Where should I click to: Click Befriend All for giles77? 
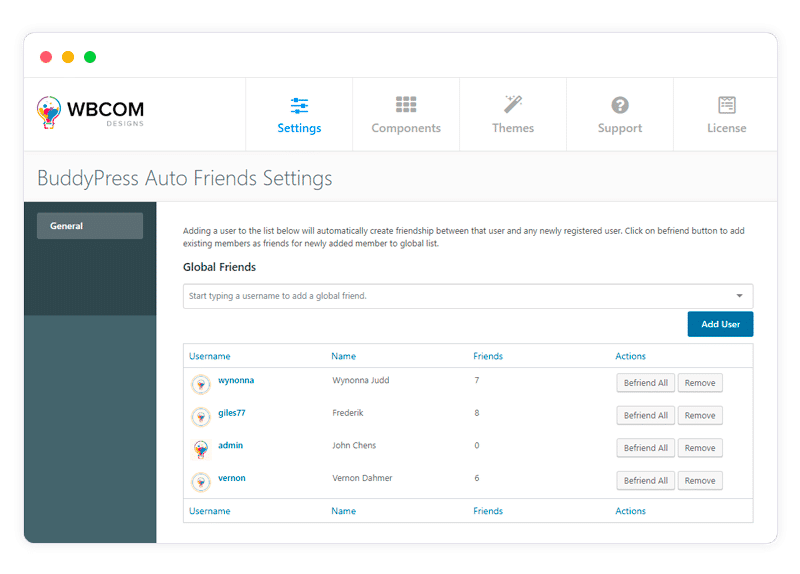[645, 415]
